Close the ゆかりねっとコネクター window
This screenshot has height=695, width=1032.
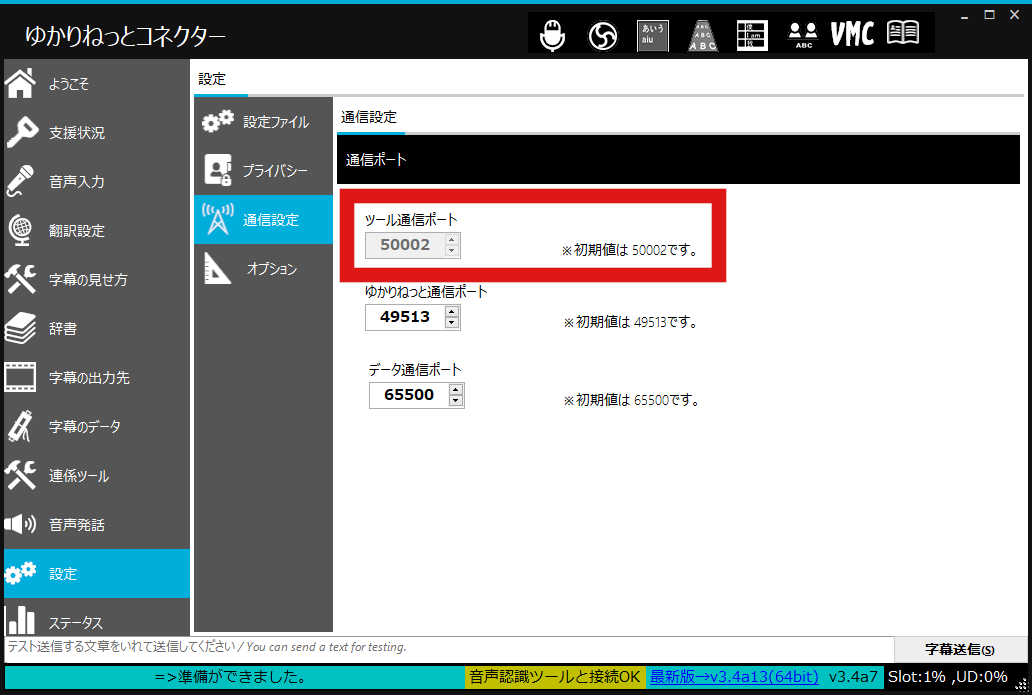[x=1014, y=14]
